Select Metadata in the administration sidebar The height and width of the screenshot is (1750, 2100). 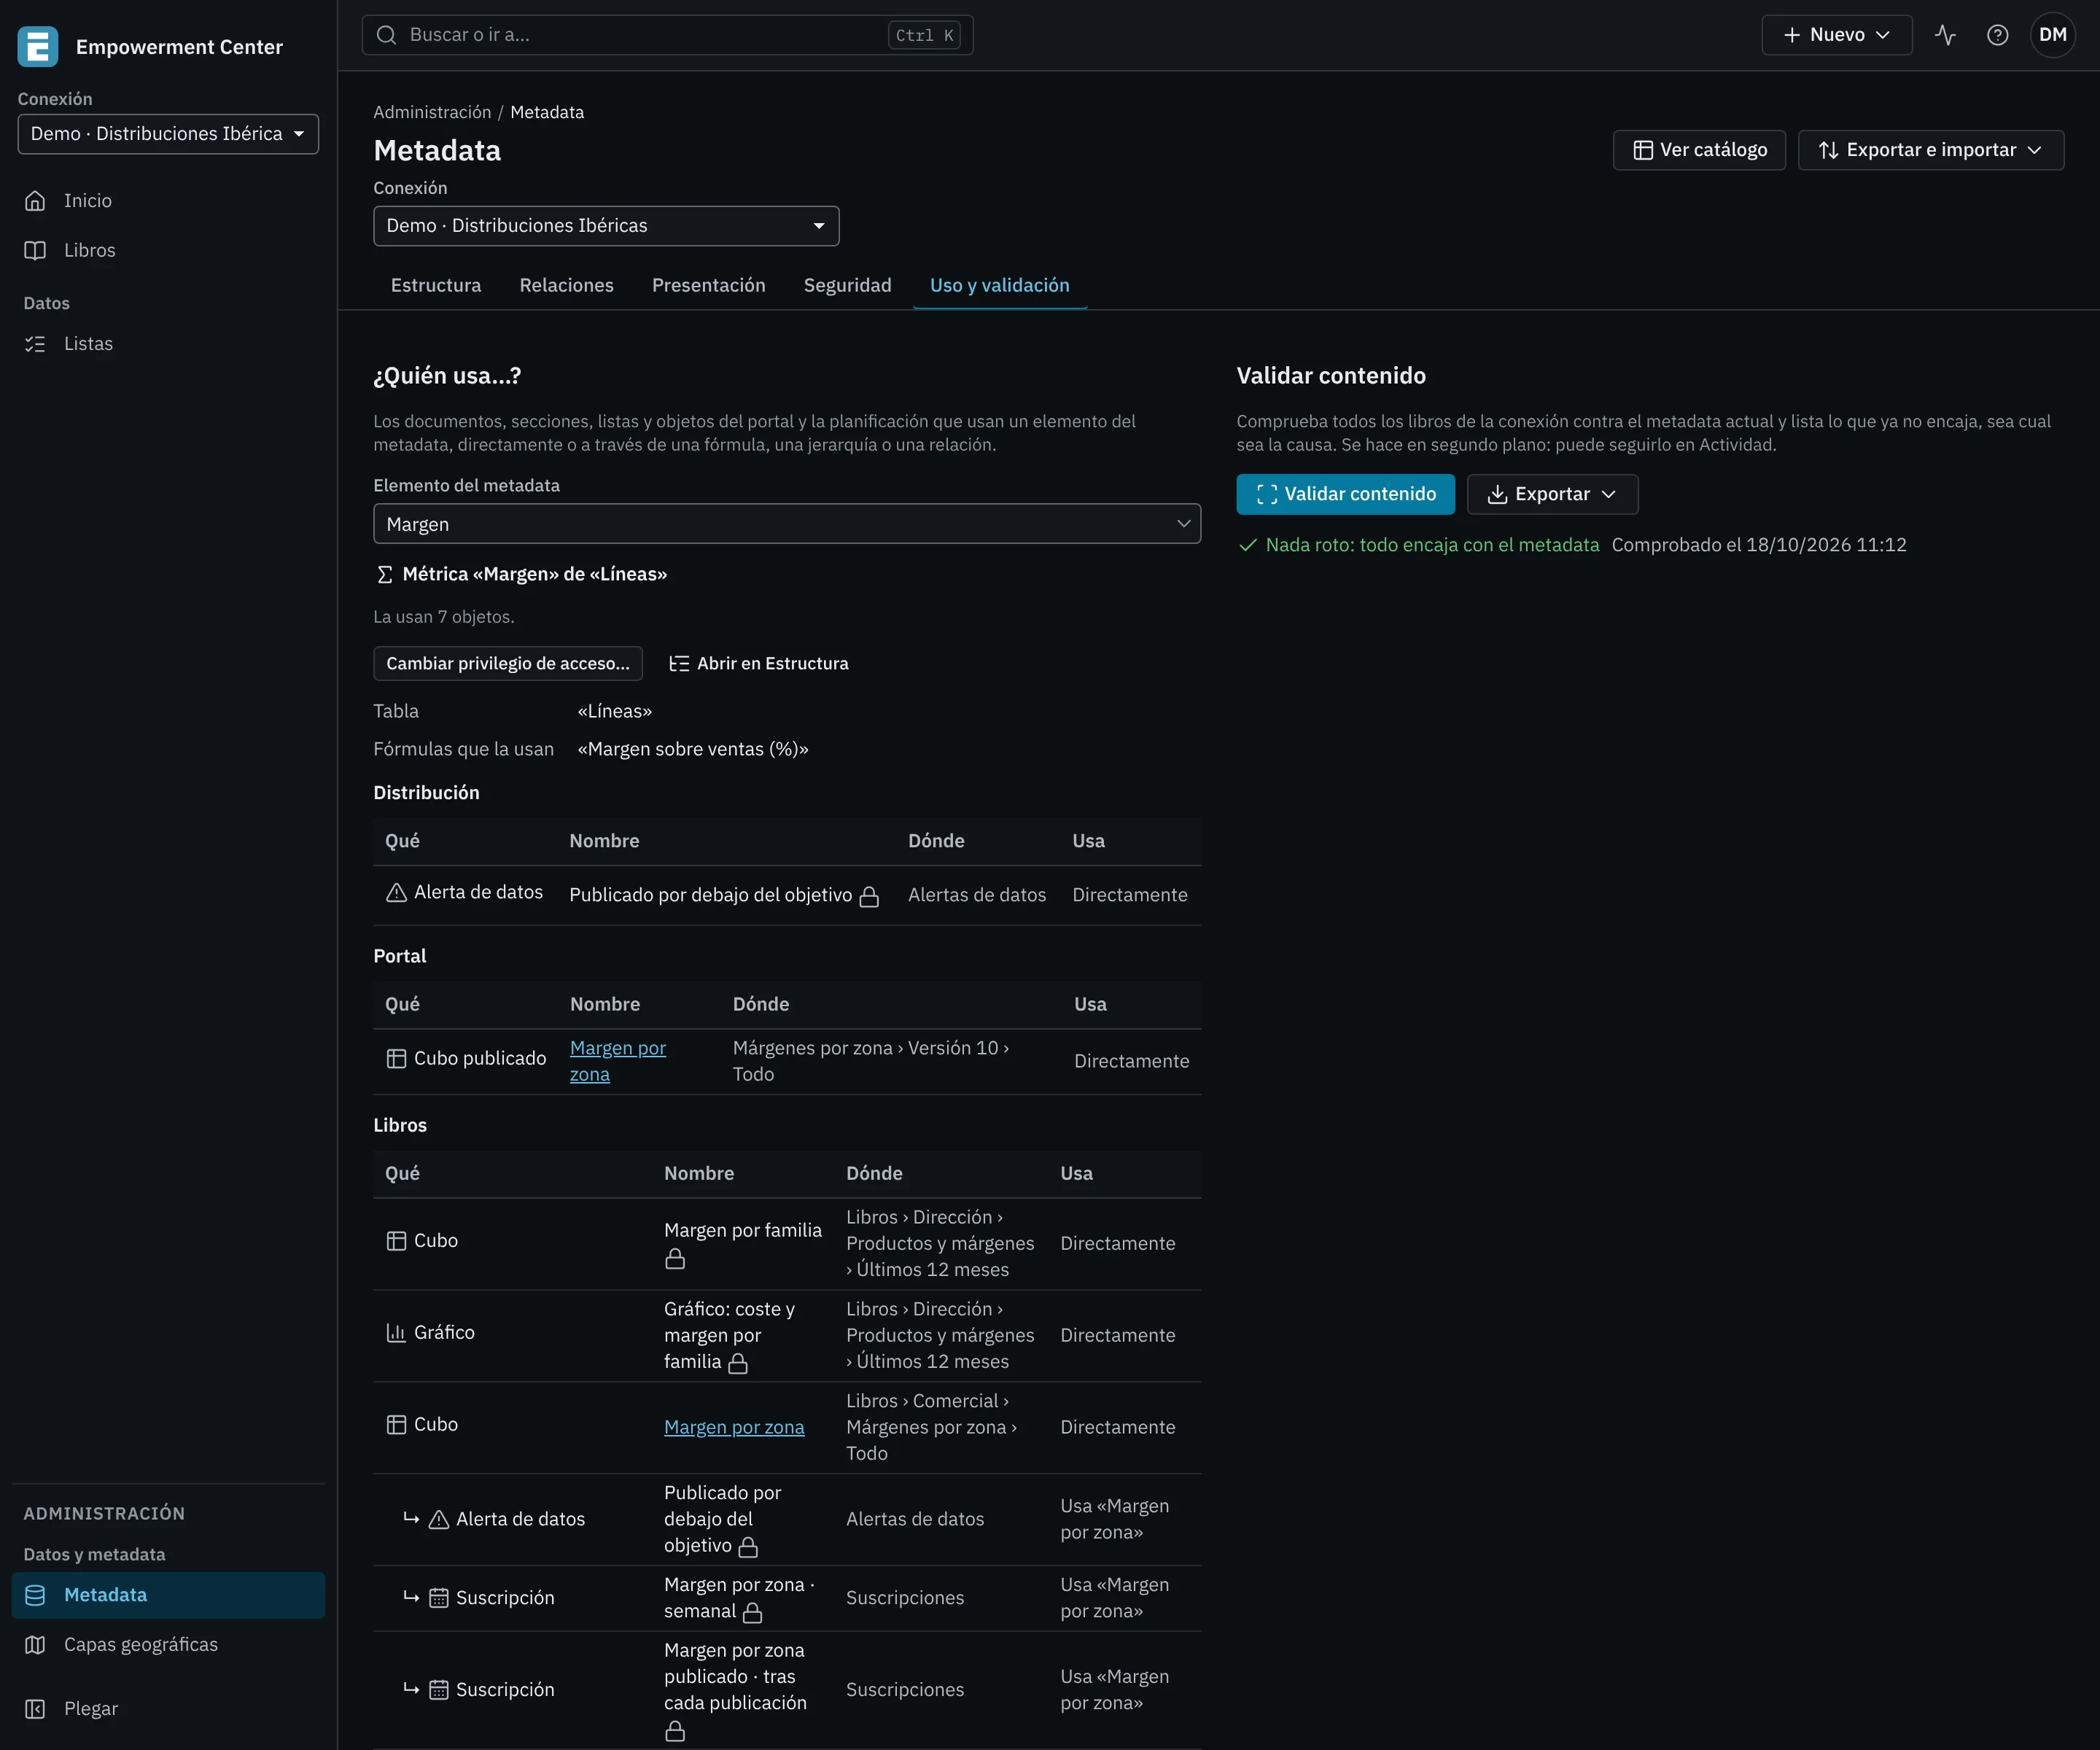click(x=168, y=1595)
